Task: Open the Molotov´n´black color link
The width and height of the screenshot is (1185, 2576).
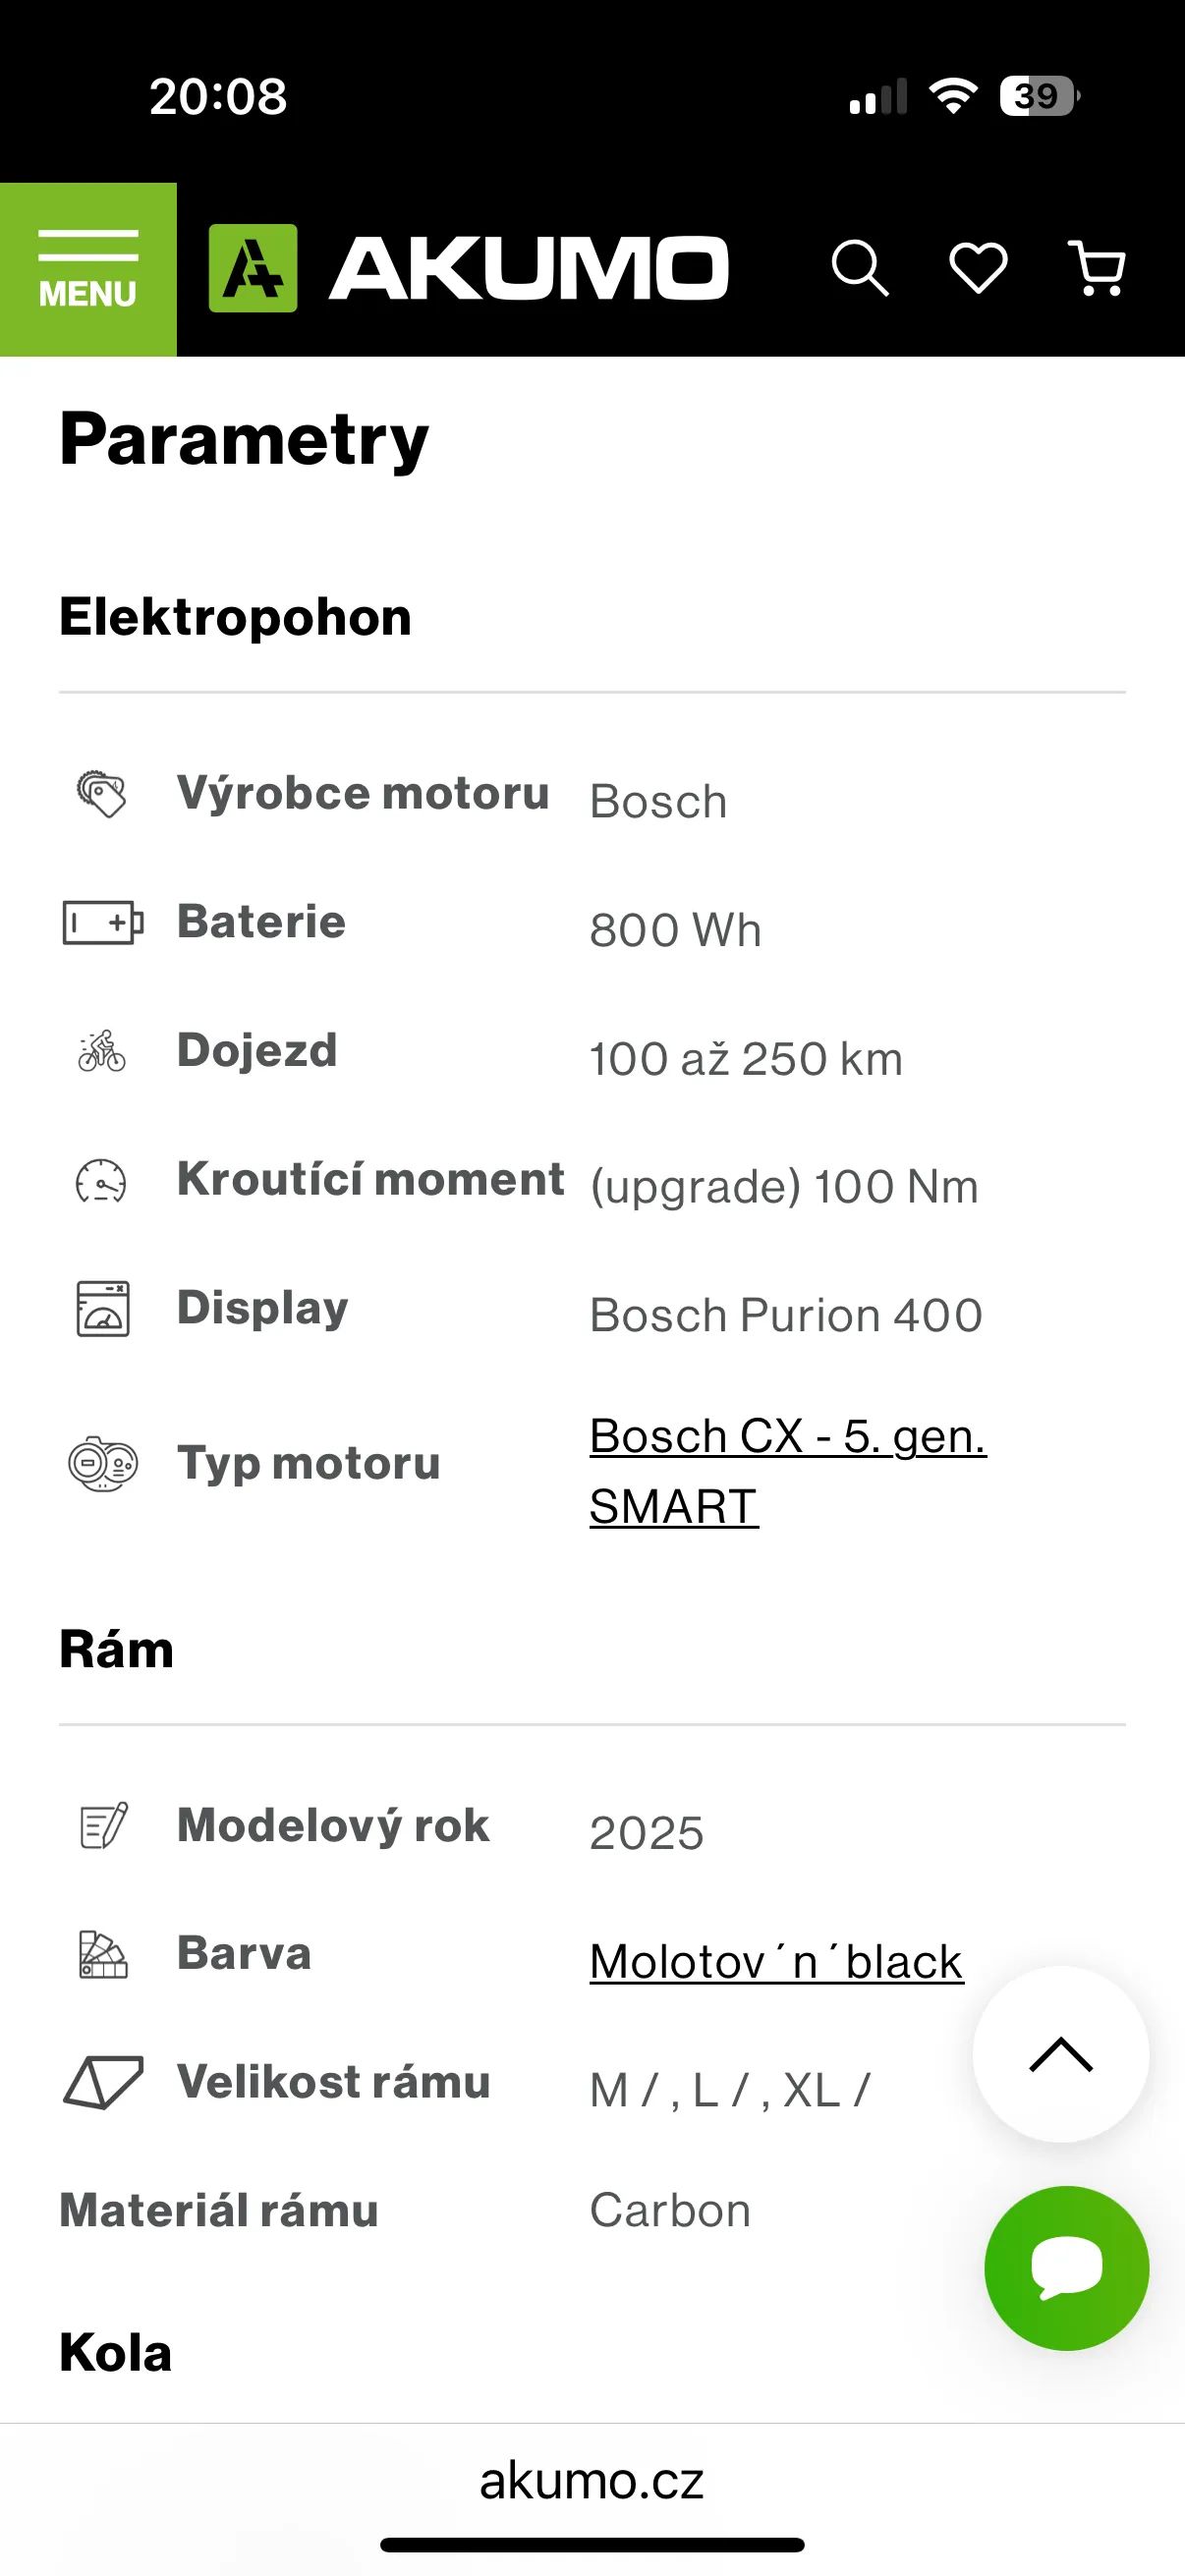Action: [x=776, y=1961]
